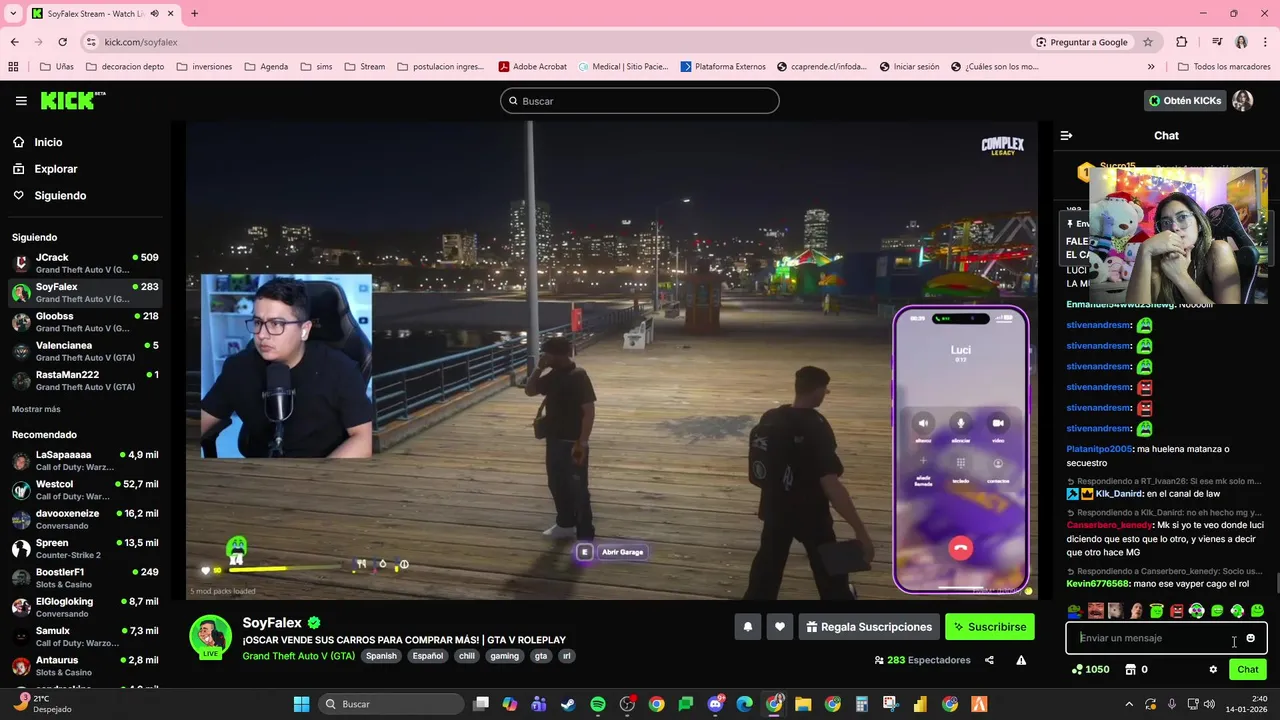The height and width of the screenshot is (720, 1280).
Task: View site information icon in address bar
Action: 91,42
